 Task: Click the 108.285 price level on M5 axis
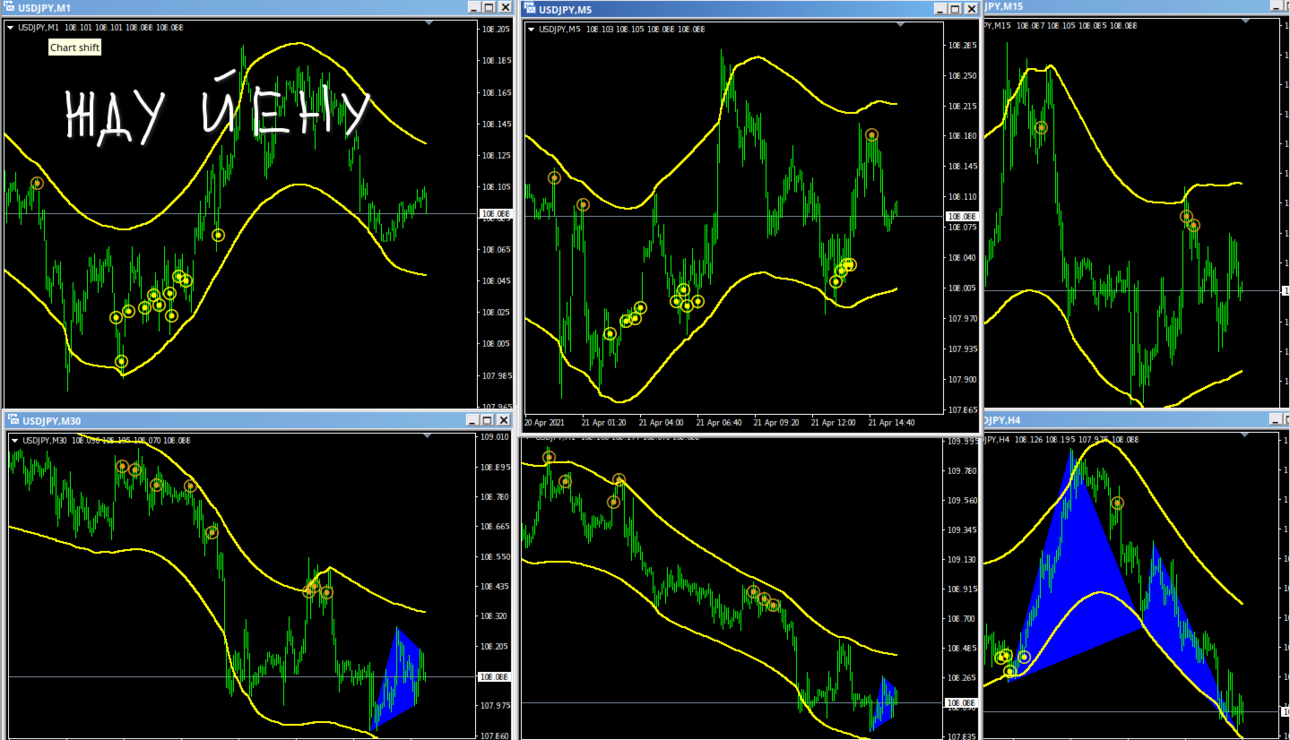point(963,46)
